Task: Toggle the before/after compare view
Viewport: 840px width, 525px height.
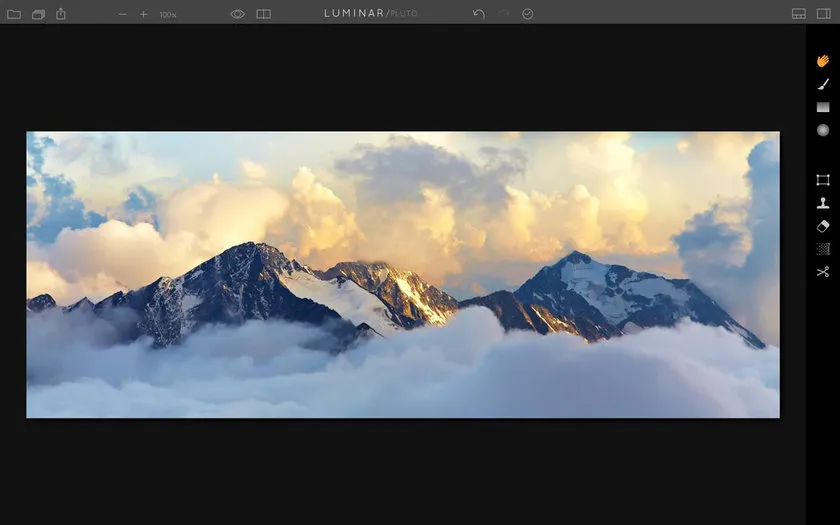Action: (x=263, y=14)
